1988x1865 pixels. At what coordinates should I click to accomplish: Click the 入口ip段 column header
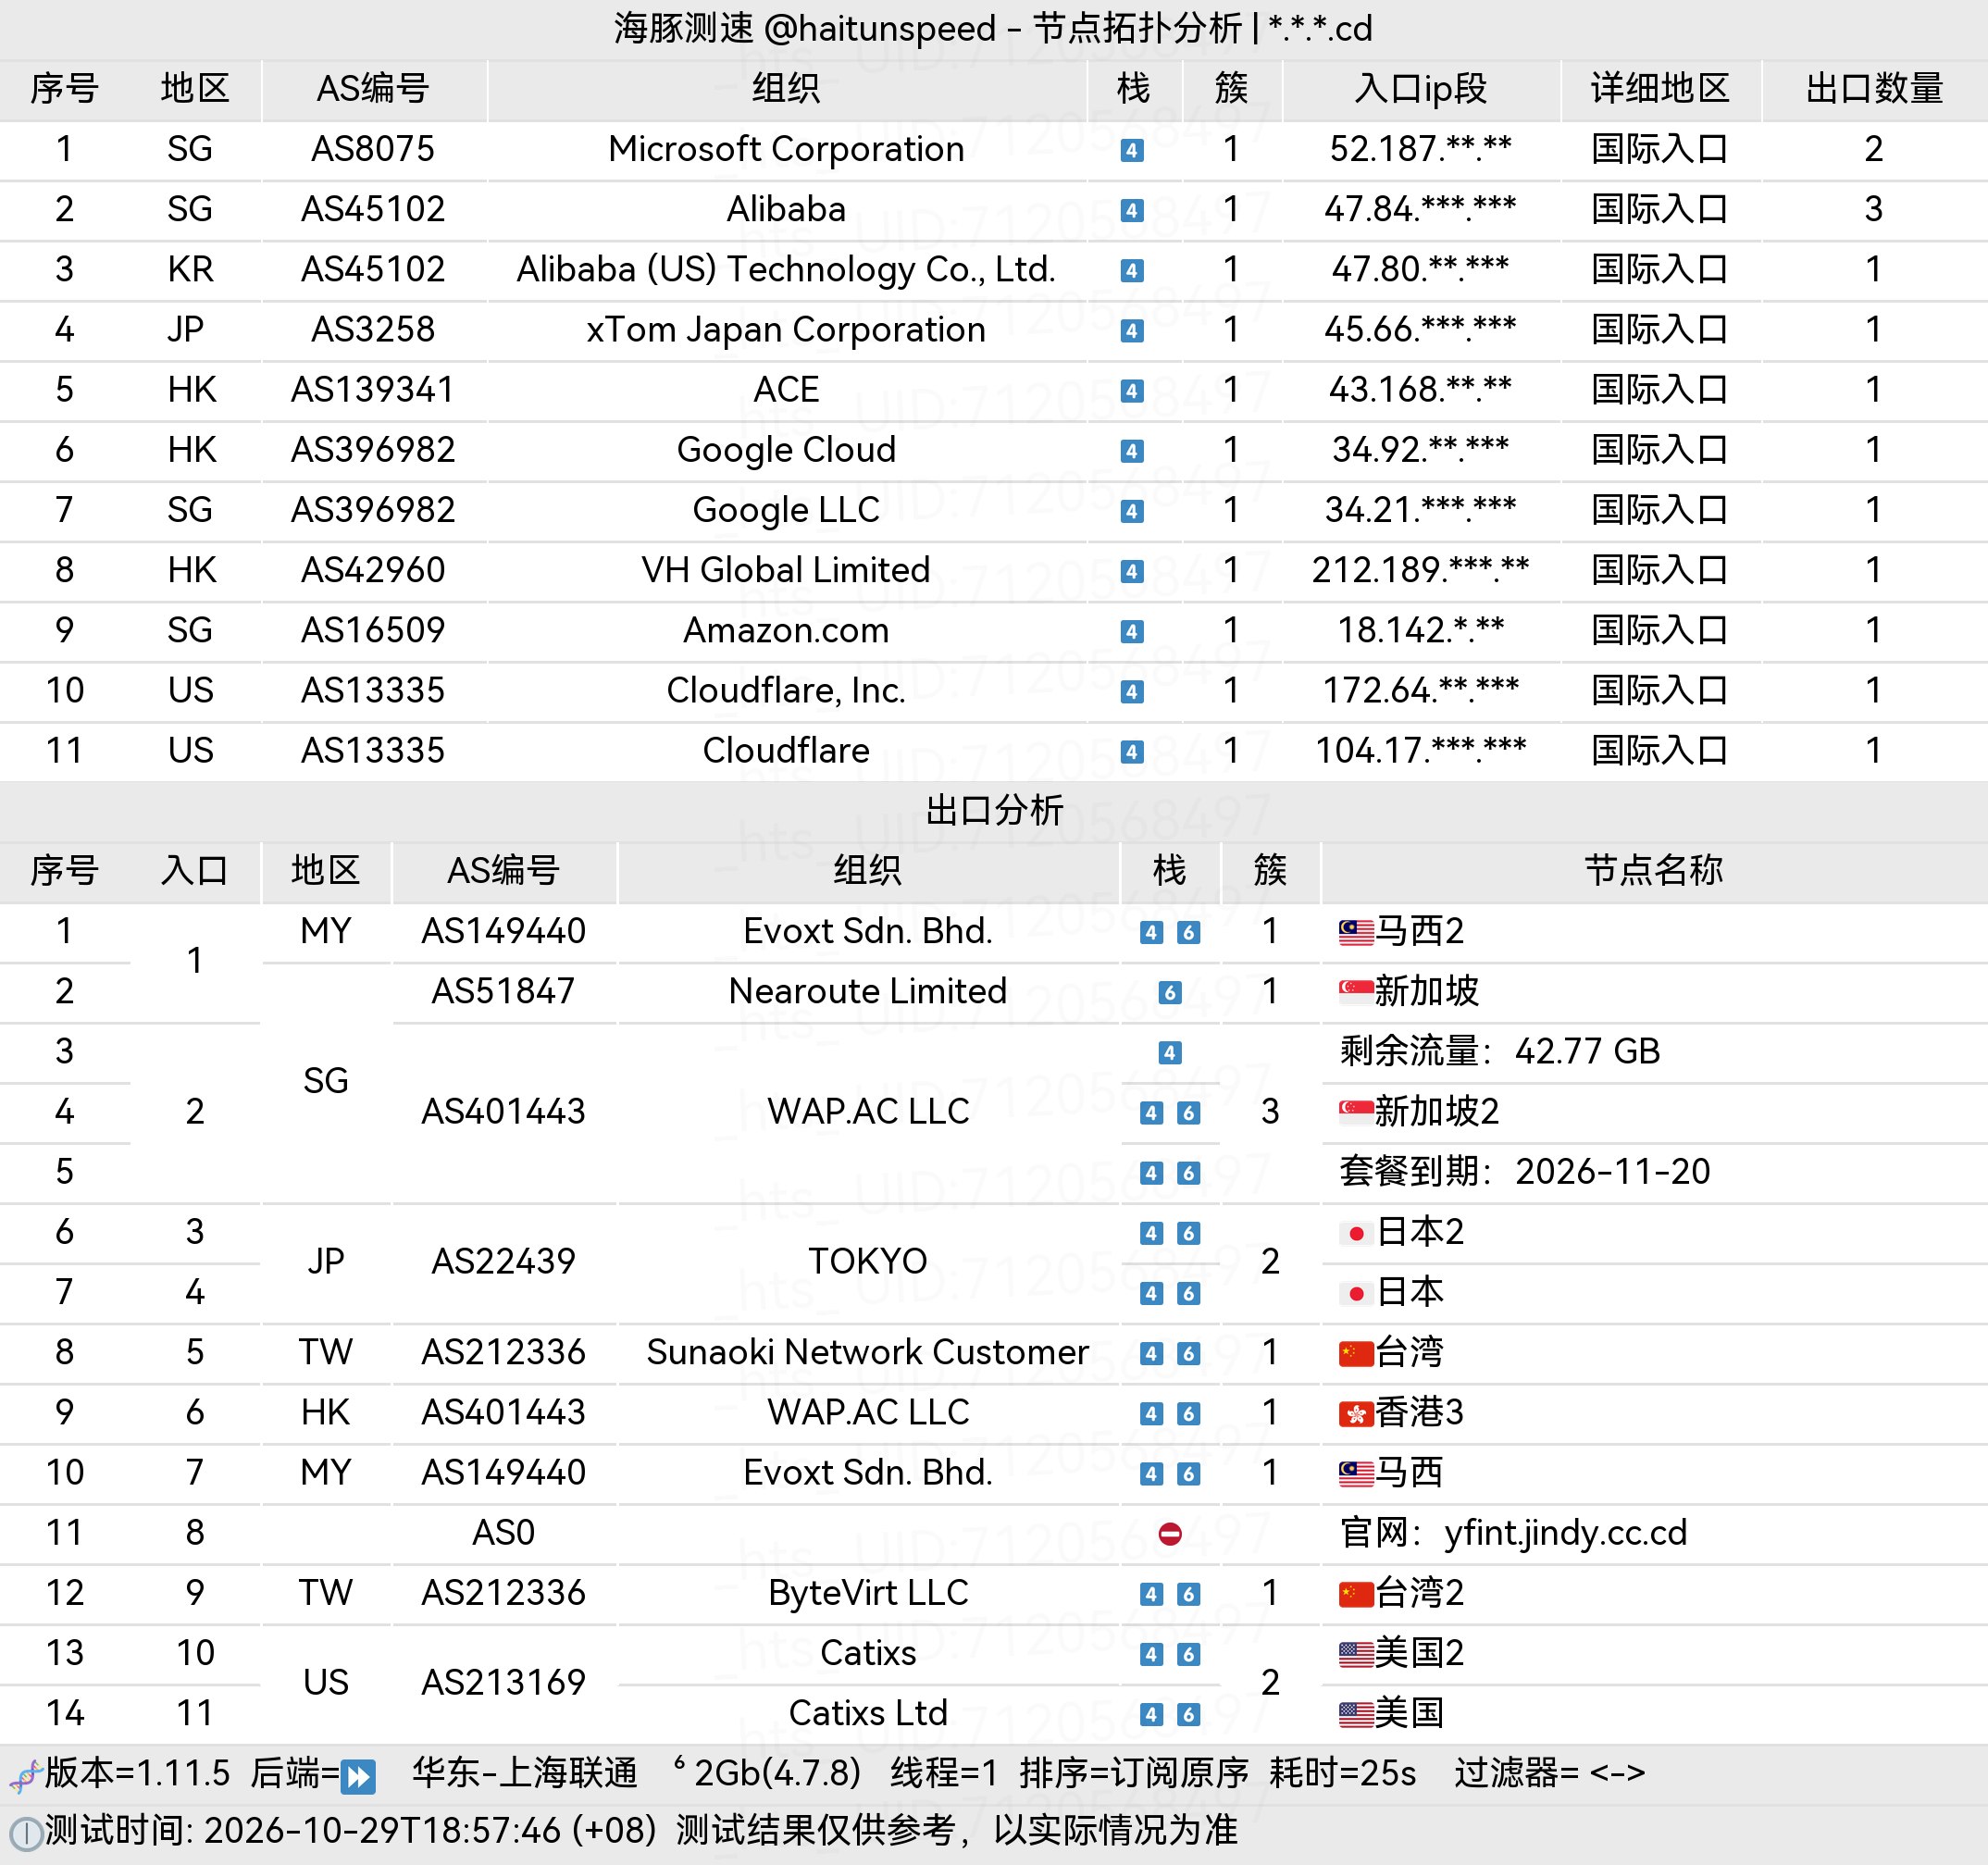click(x=1421, y=89)
